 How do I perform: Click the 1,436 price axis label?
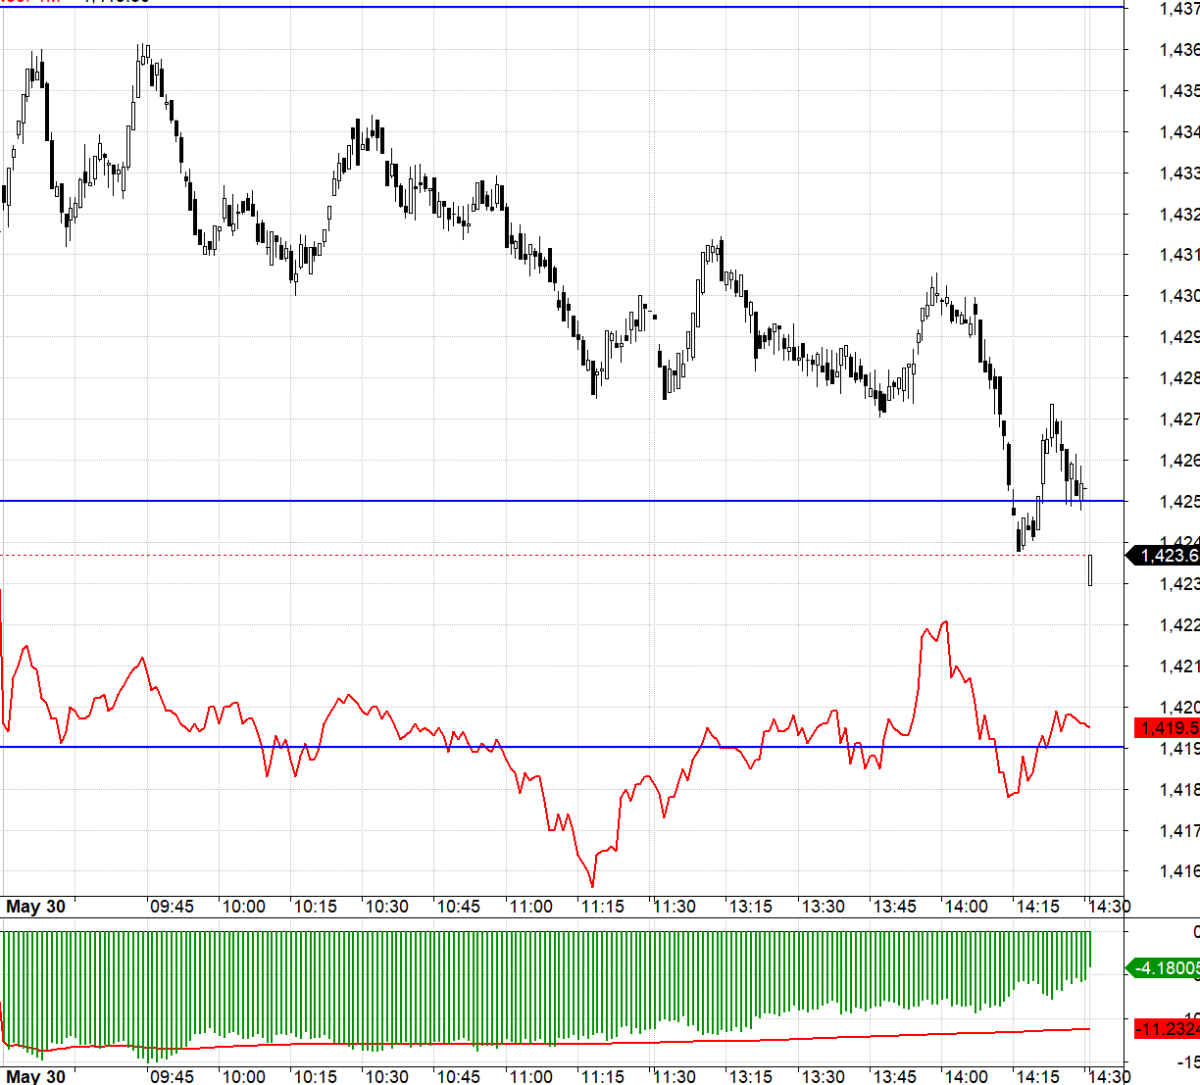pos(1179,49)
